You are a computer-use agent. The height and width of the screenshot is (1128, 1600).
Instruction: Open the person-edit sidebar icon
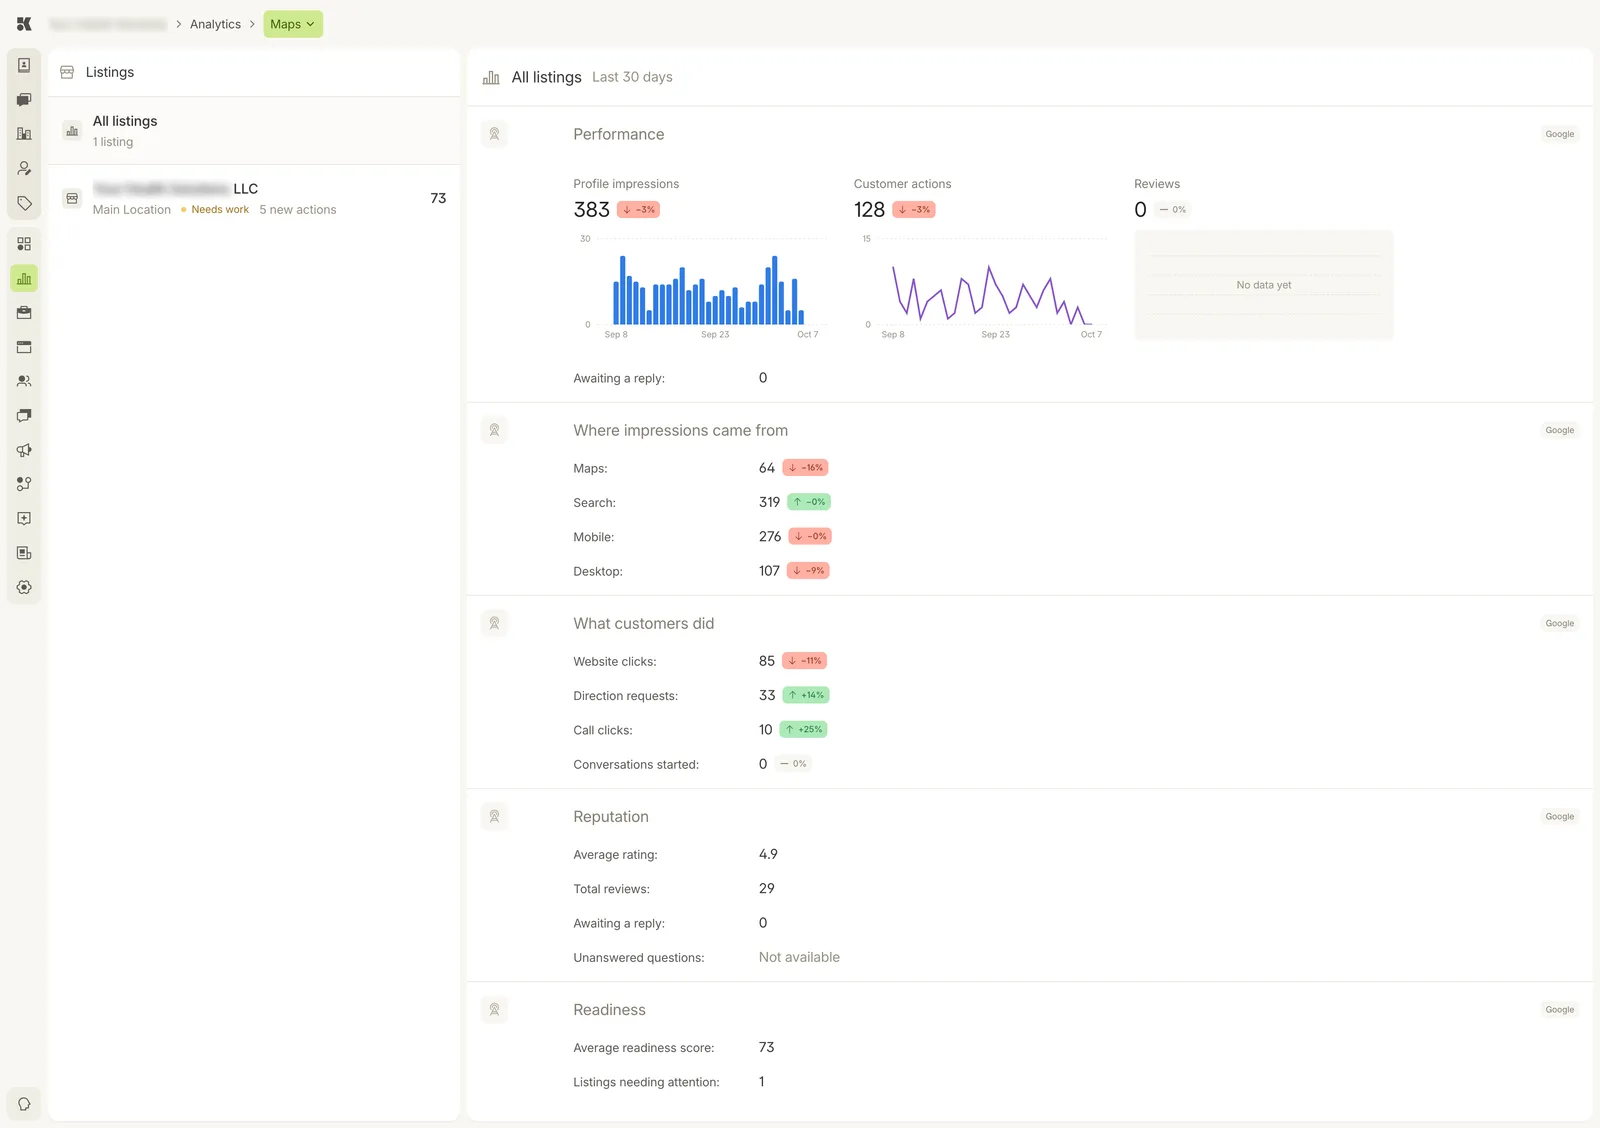click(24, 169)
